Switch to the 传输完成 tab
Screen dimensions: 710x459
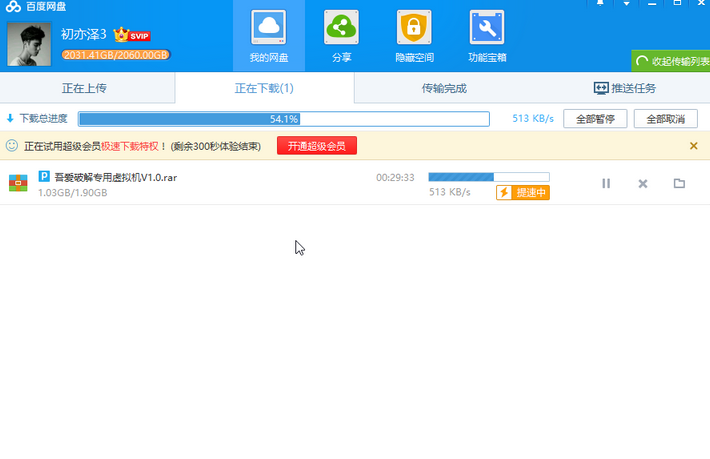pyautogui.click(x=444, y=88)
